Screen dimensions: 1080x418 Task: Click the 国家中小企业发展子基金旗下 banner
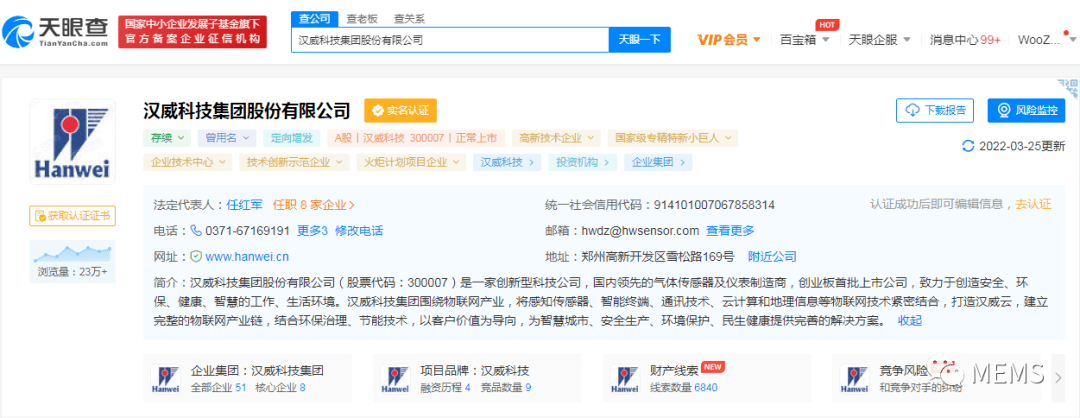(x=192, y=32)
